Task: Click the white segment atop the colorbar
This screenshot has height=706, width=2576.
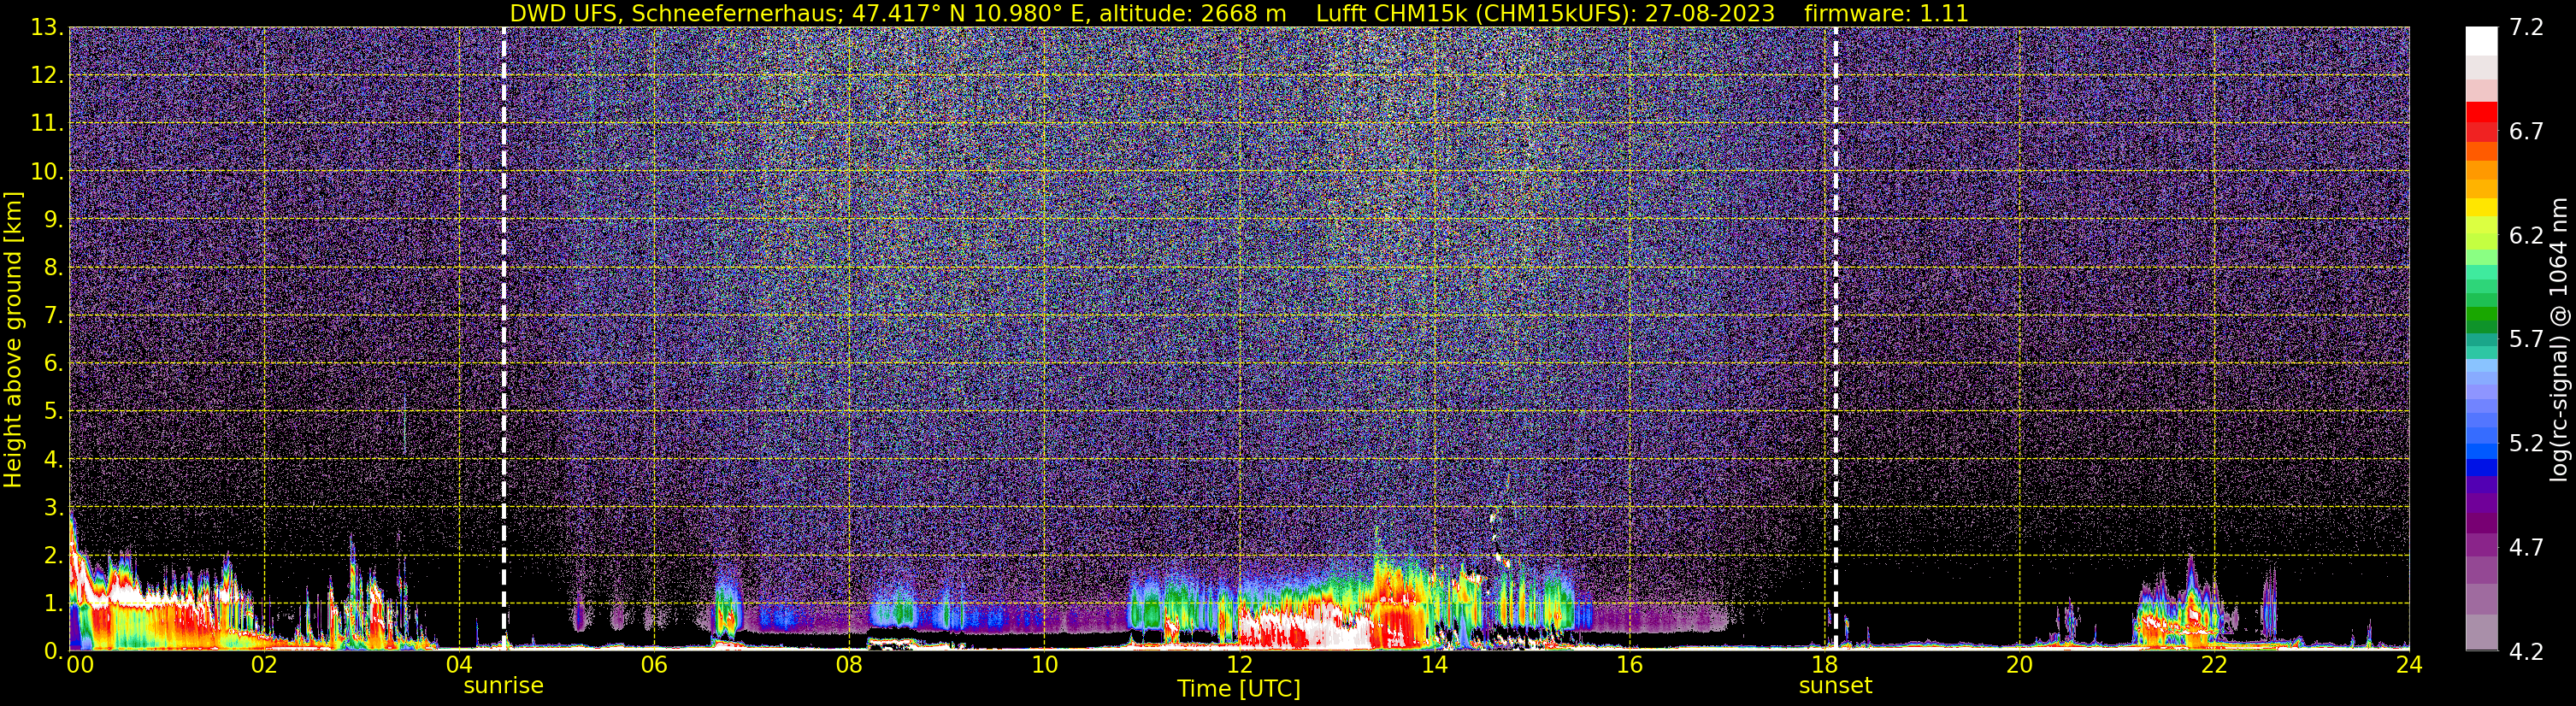Action: click(x=2481, y=41)
